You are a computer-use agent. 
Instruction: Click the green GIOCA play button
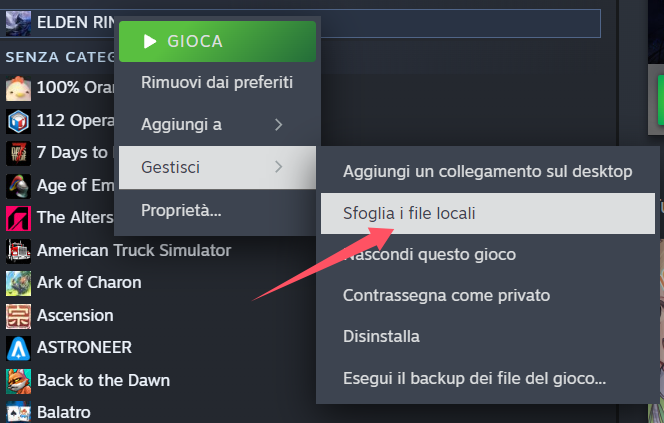click(x=217, y=41)
